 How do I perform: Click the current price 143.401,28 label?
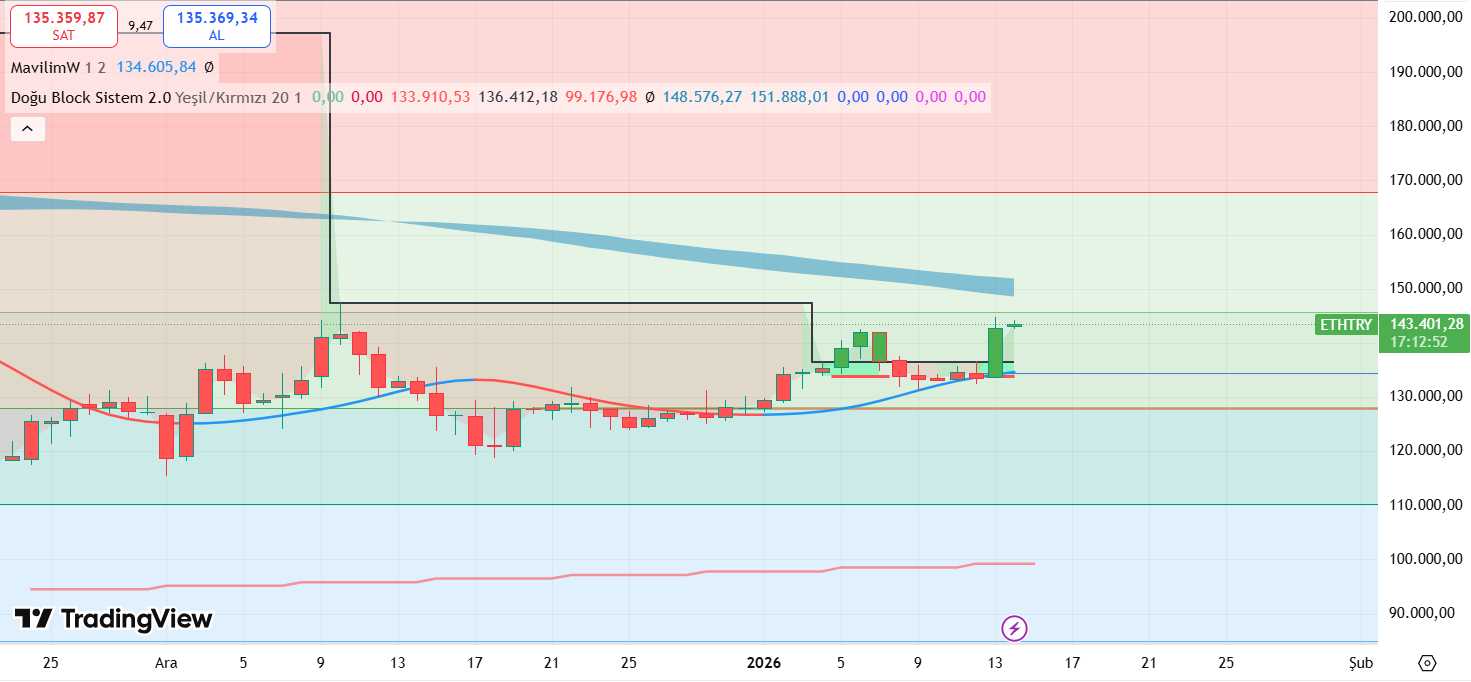point(1426,323)
